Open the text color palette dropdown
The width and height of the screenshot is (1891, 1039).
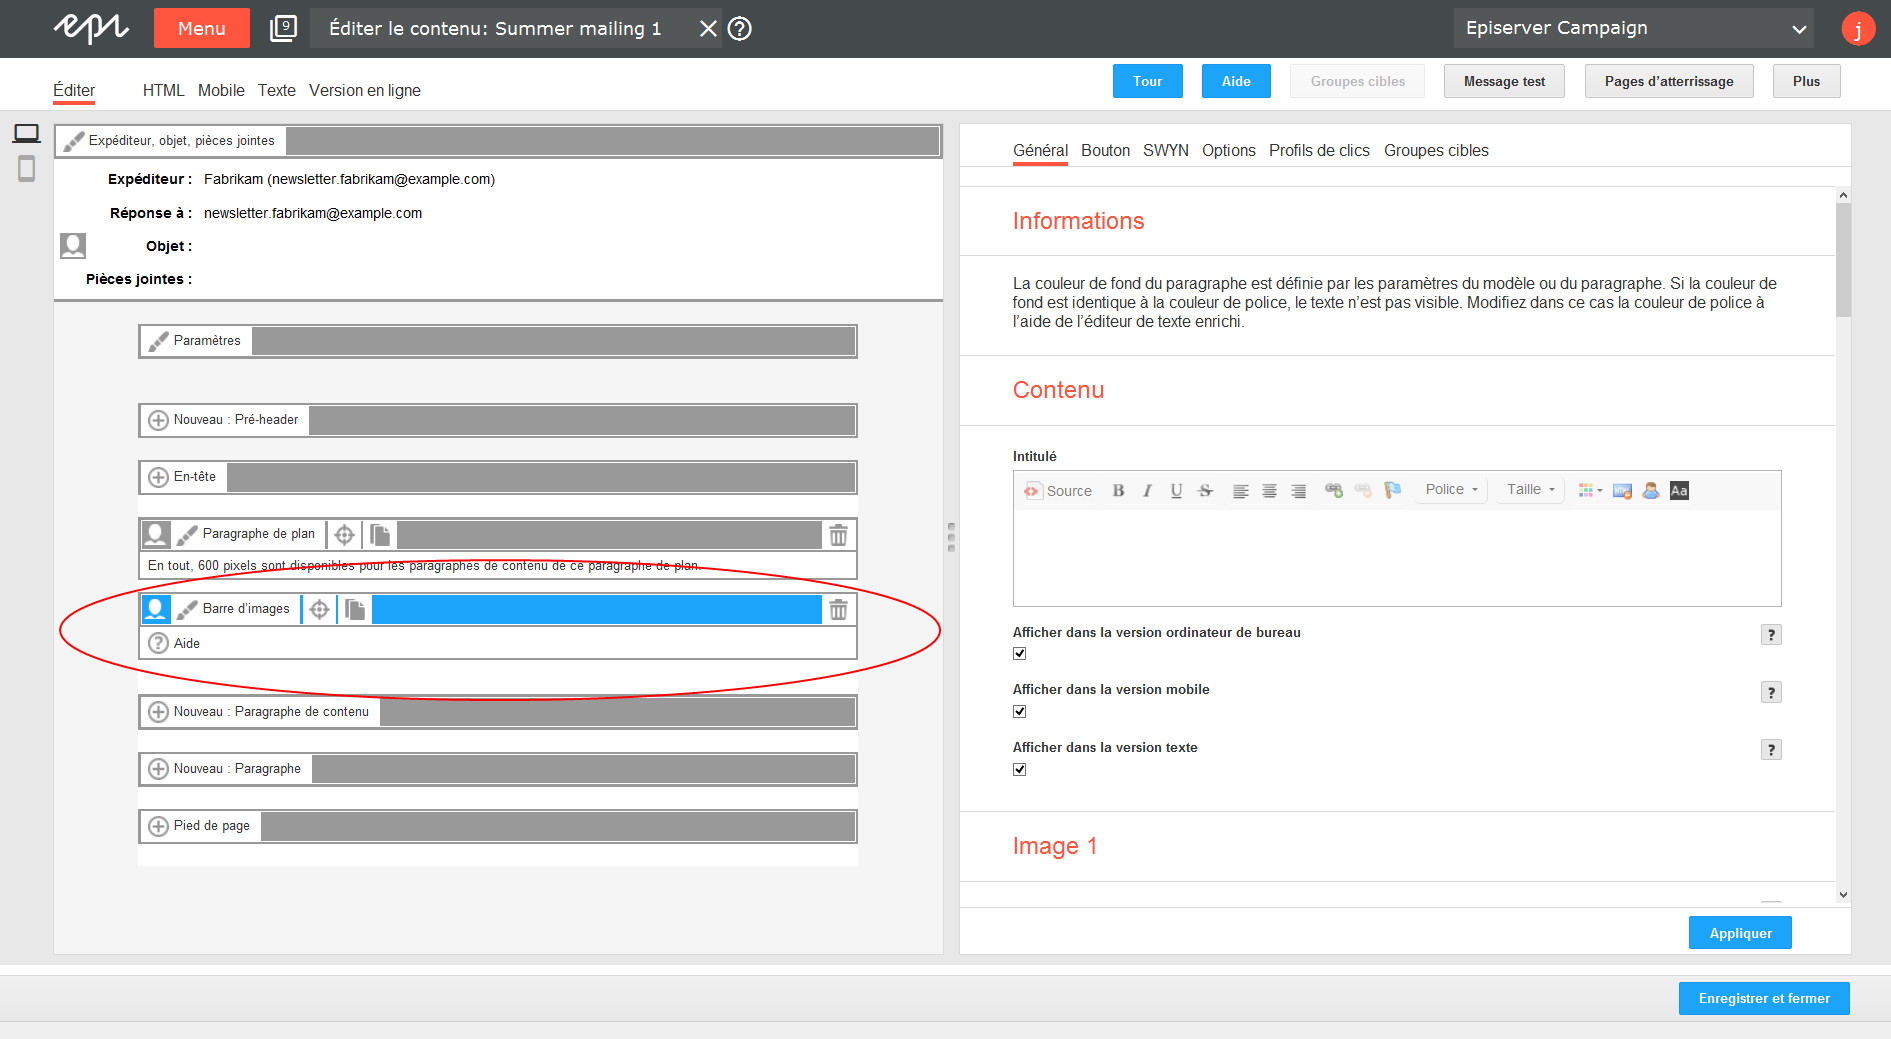(x=1590, y=491)
